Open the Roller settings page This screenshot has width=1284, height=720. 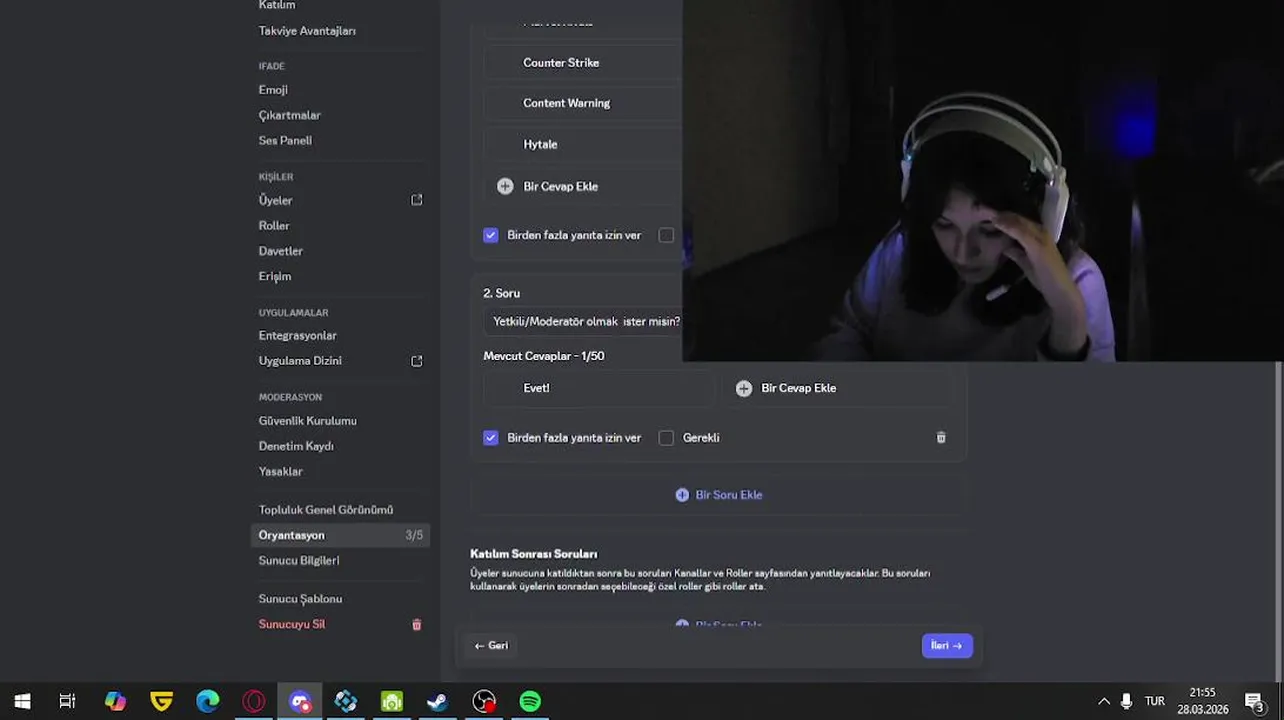(274, 226)
